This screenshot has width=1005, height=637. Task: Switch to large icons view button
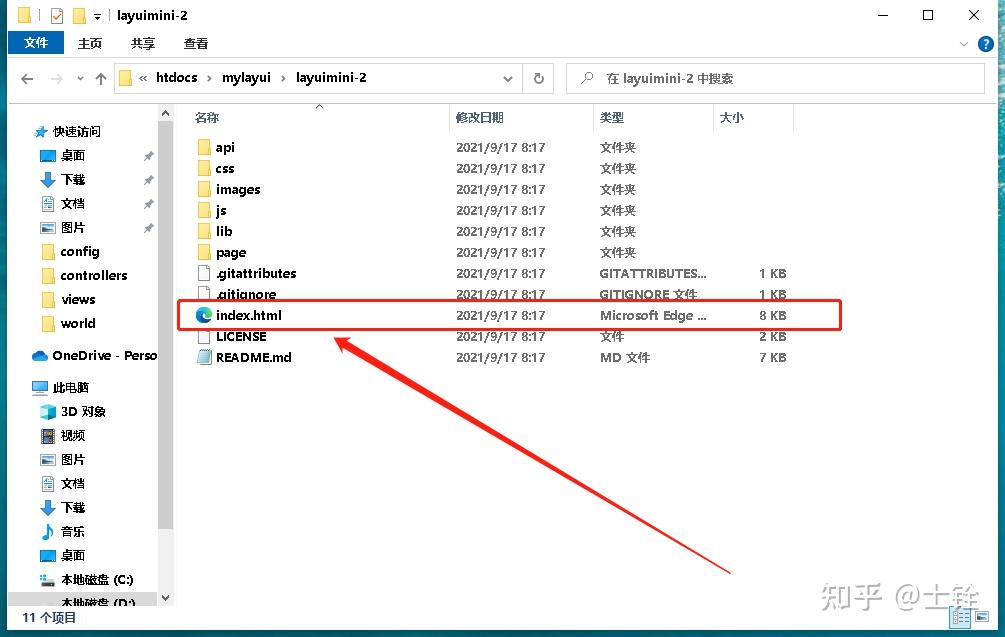click(x=982, y=616)
